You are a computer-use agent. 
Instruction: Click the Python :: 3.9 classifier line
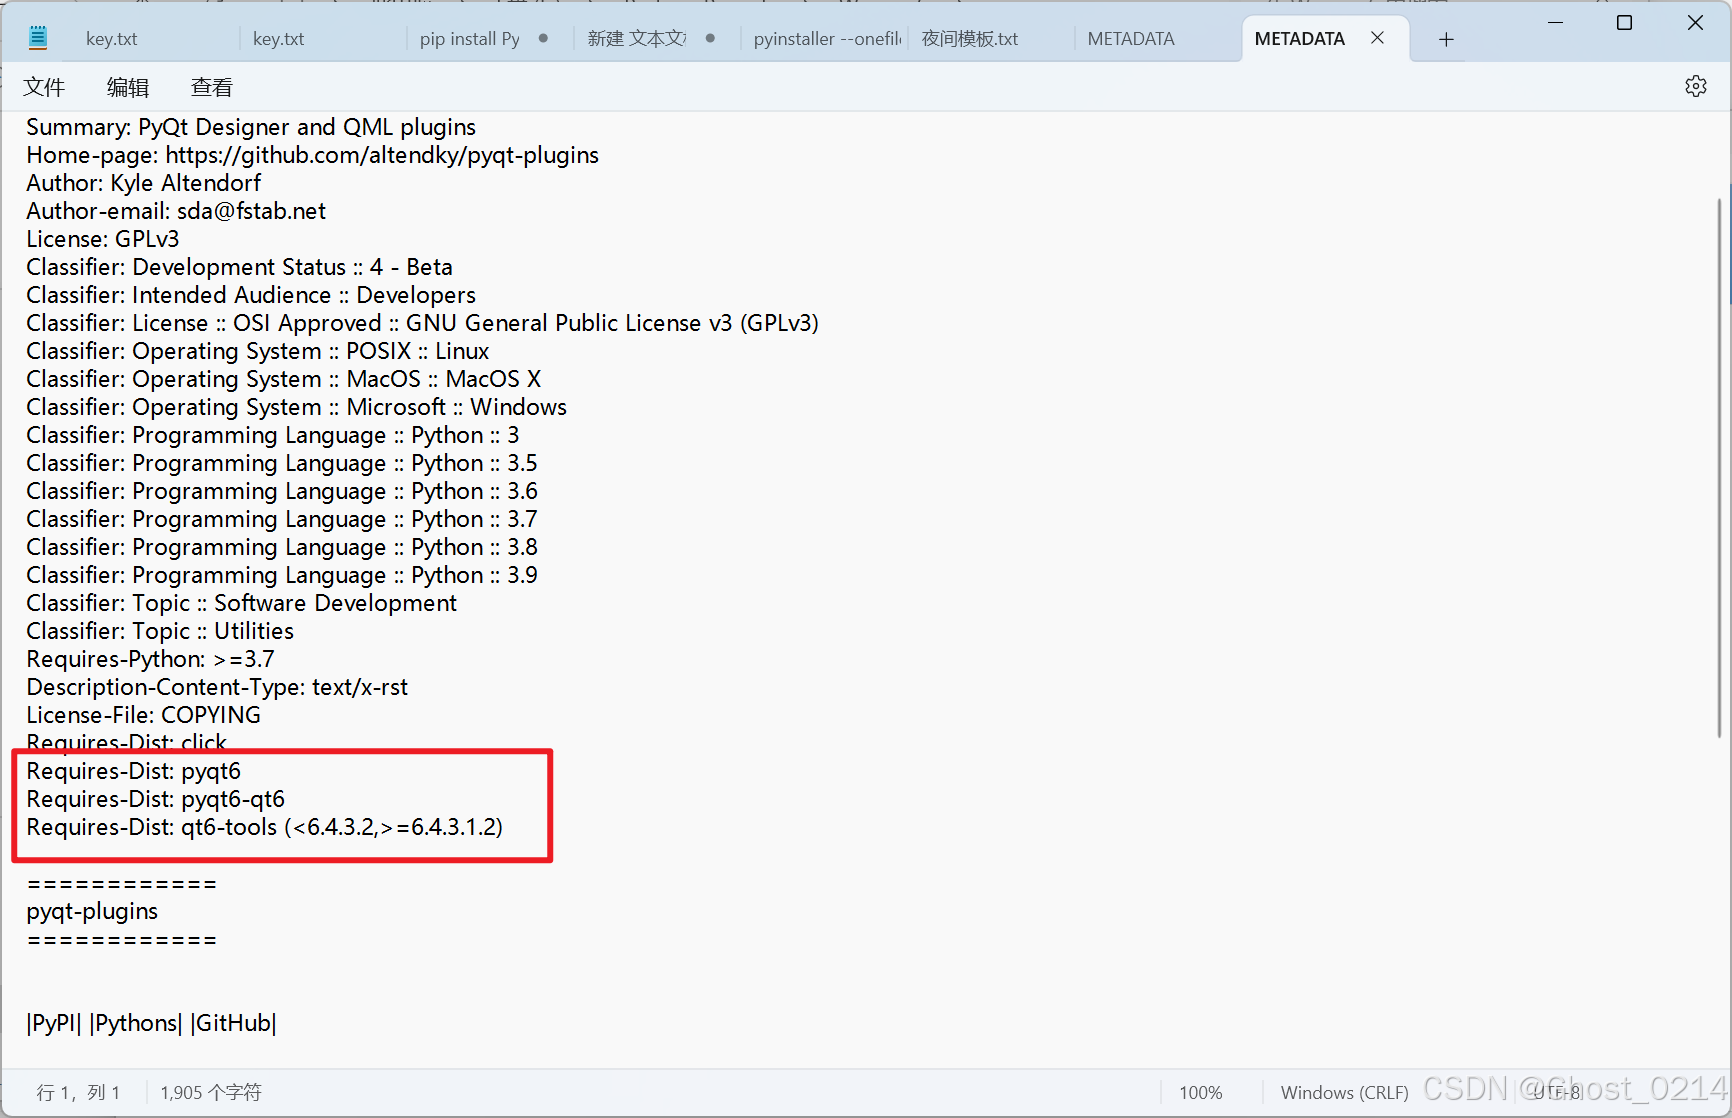click(x=282, y=575)
